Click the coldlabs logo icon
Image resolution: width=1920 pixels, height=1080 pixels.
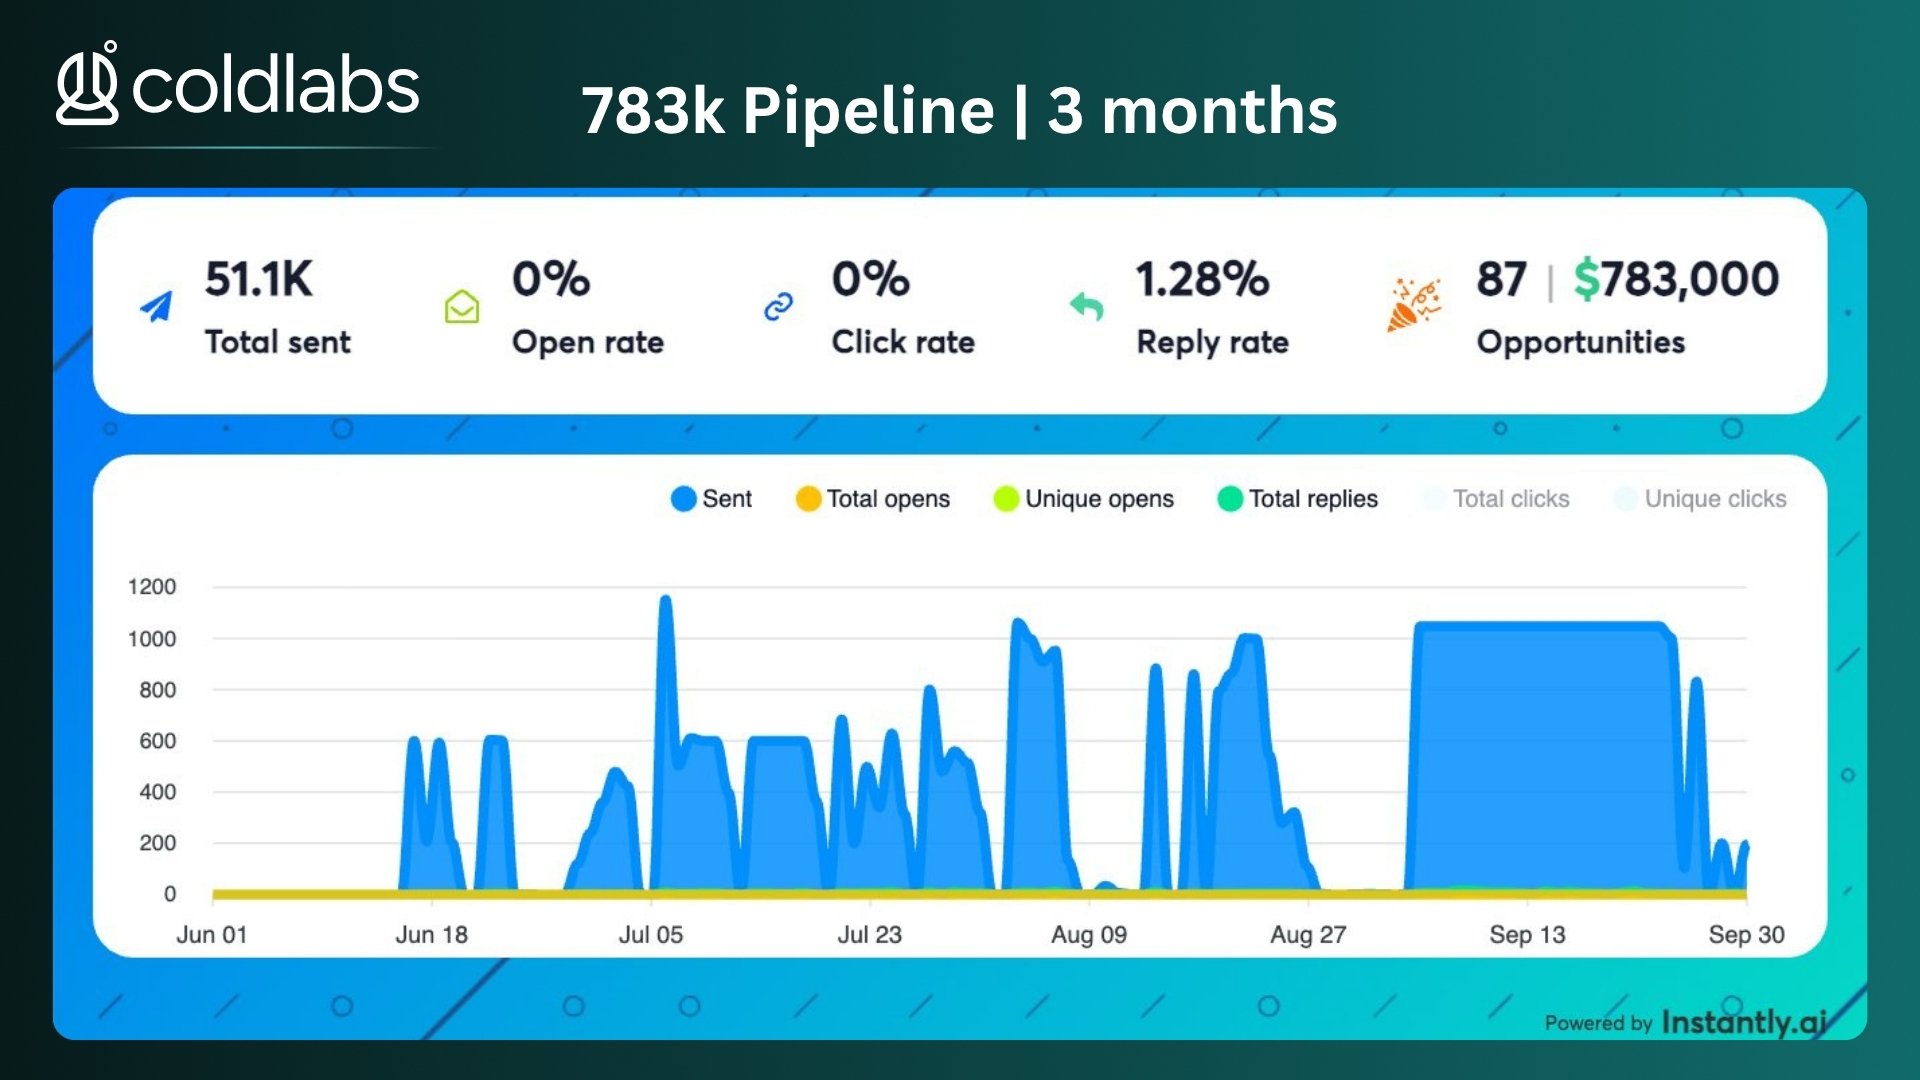tap(88, 84)
